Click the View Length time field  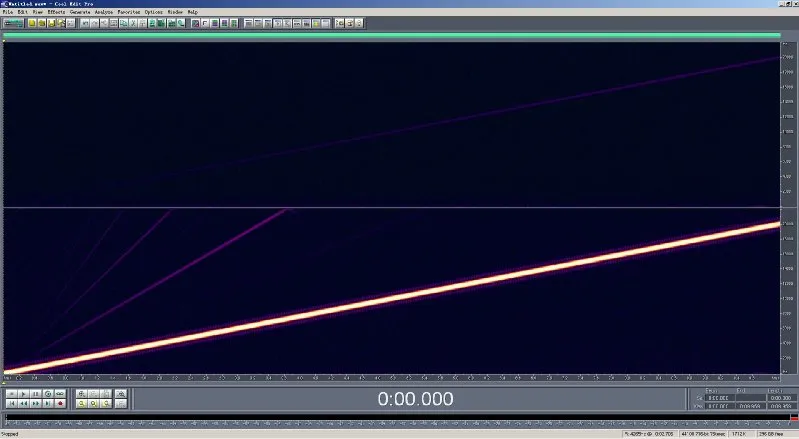pyautogui.click(x=782, y=406)
